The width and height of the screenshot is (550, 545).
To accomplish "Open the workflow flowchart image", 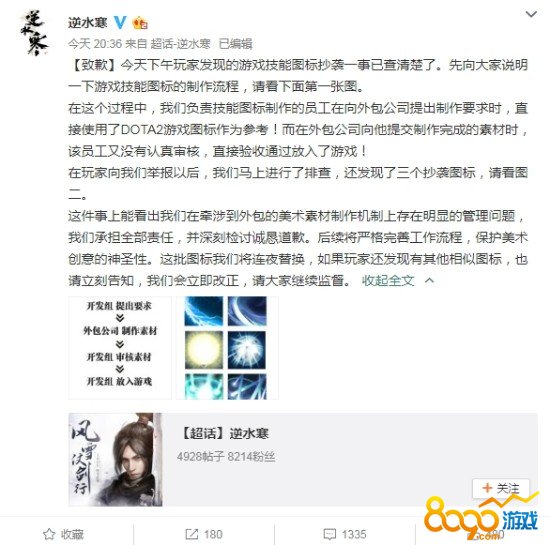I will point(120,348).
